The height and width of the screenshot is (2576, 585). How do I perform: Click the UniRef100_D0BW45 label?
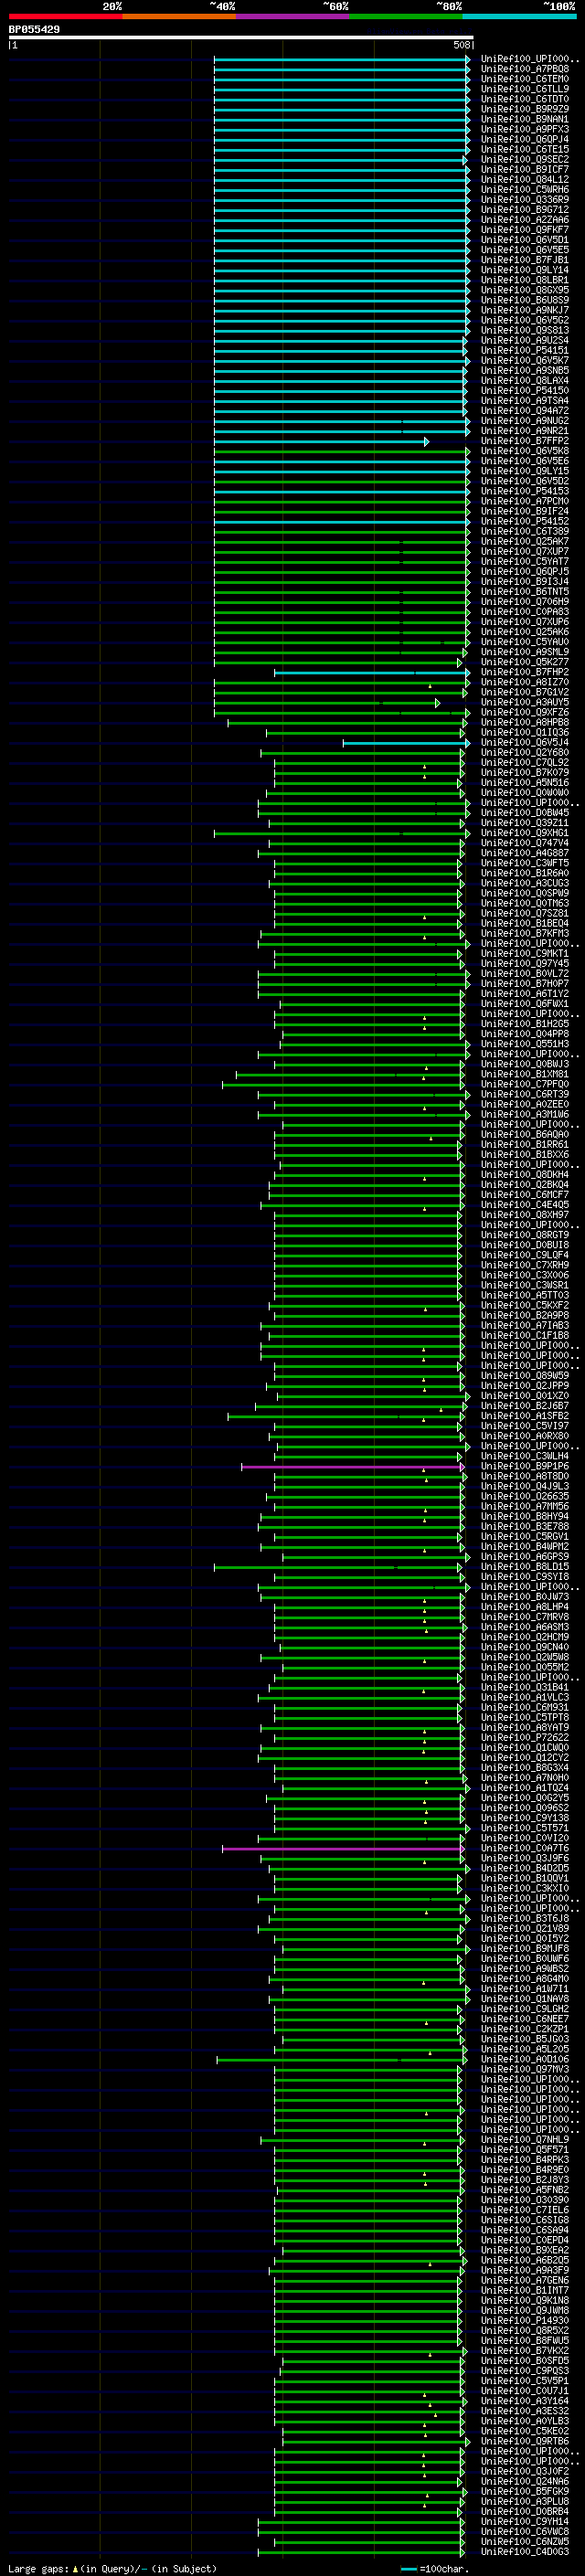click(525, 813)
